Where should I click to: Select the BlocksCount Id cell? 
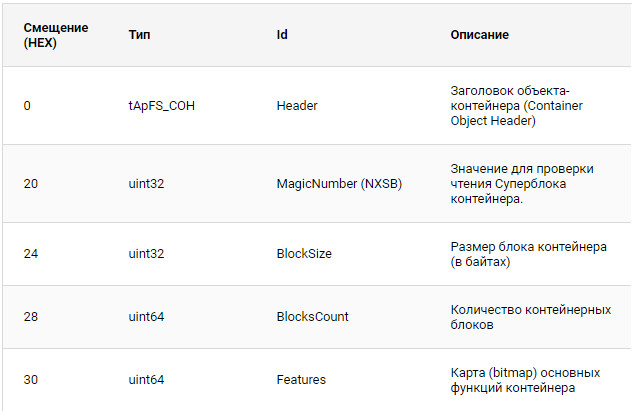click(x=312, y=317)
